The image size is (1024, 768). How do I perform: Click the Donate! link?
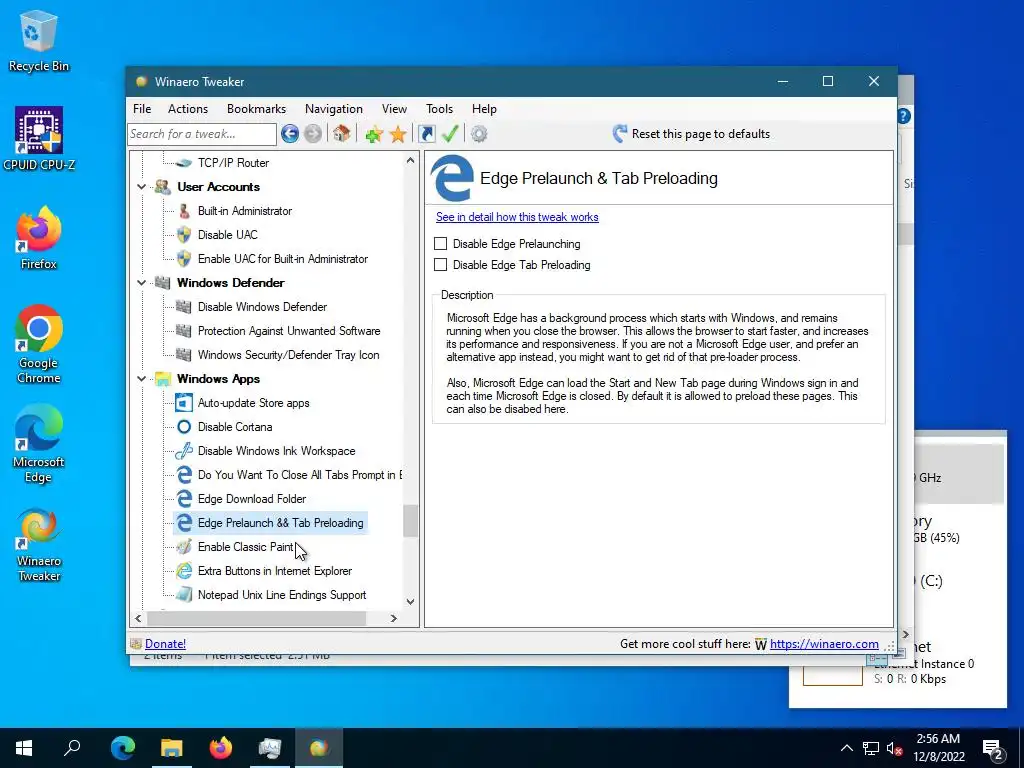pyautogui.click(x=165, y=644)
